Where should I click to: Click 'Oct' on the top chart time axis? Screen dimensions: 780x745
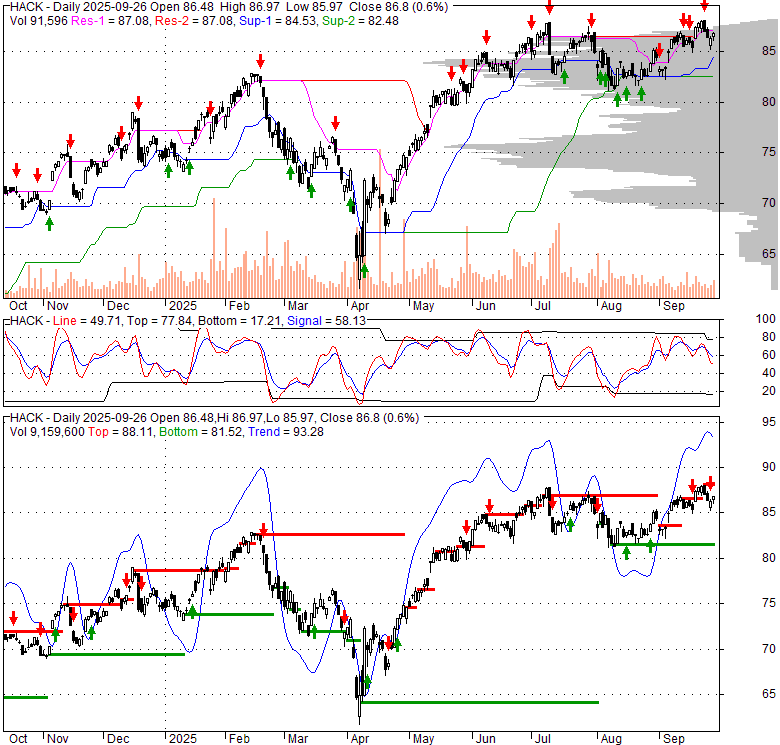[x=18, y=306]
